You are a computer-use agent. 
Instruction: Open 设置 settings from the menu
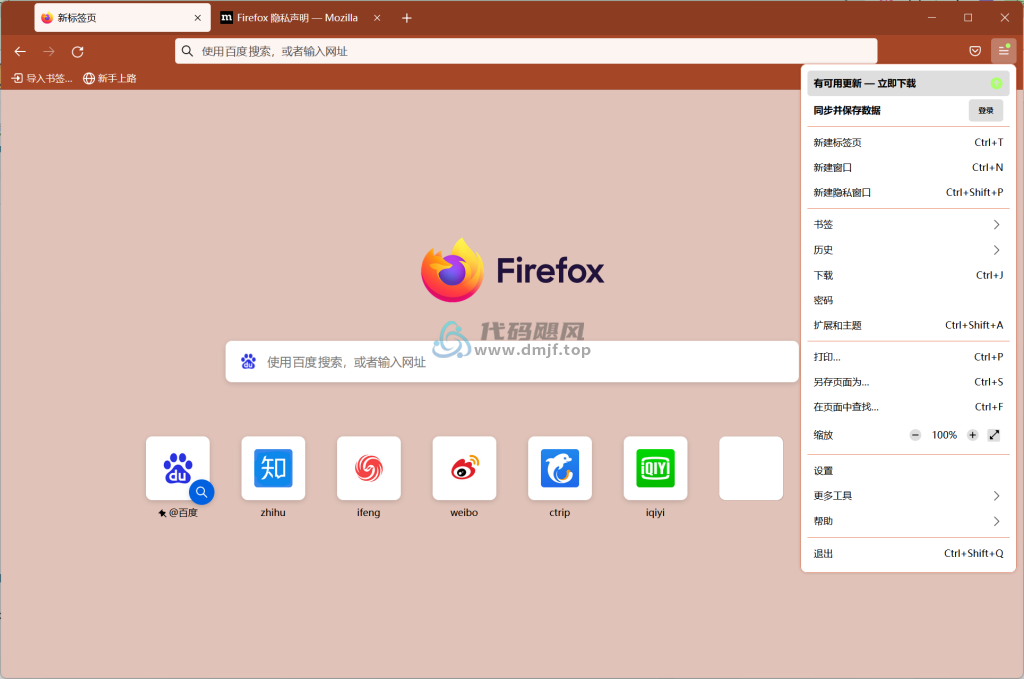[x=908, y=471]
